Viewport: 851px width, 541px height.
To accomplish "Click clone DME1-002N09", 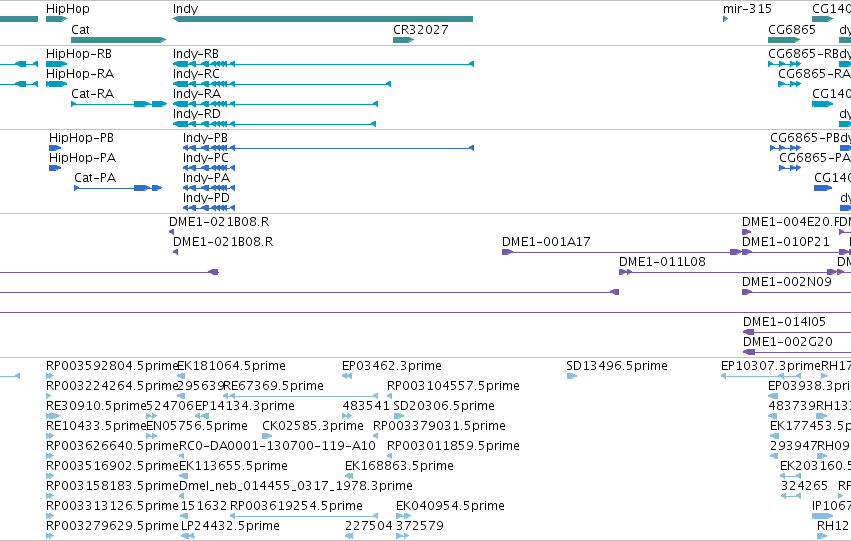I will tap(787, 282).
